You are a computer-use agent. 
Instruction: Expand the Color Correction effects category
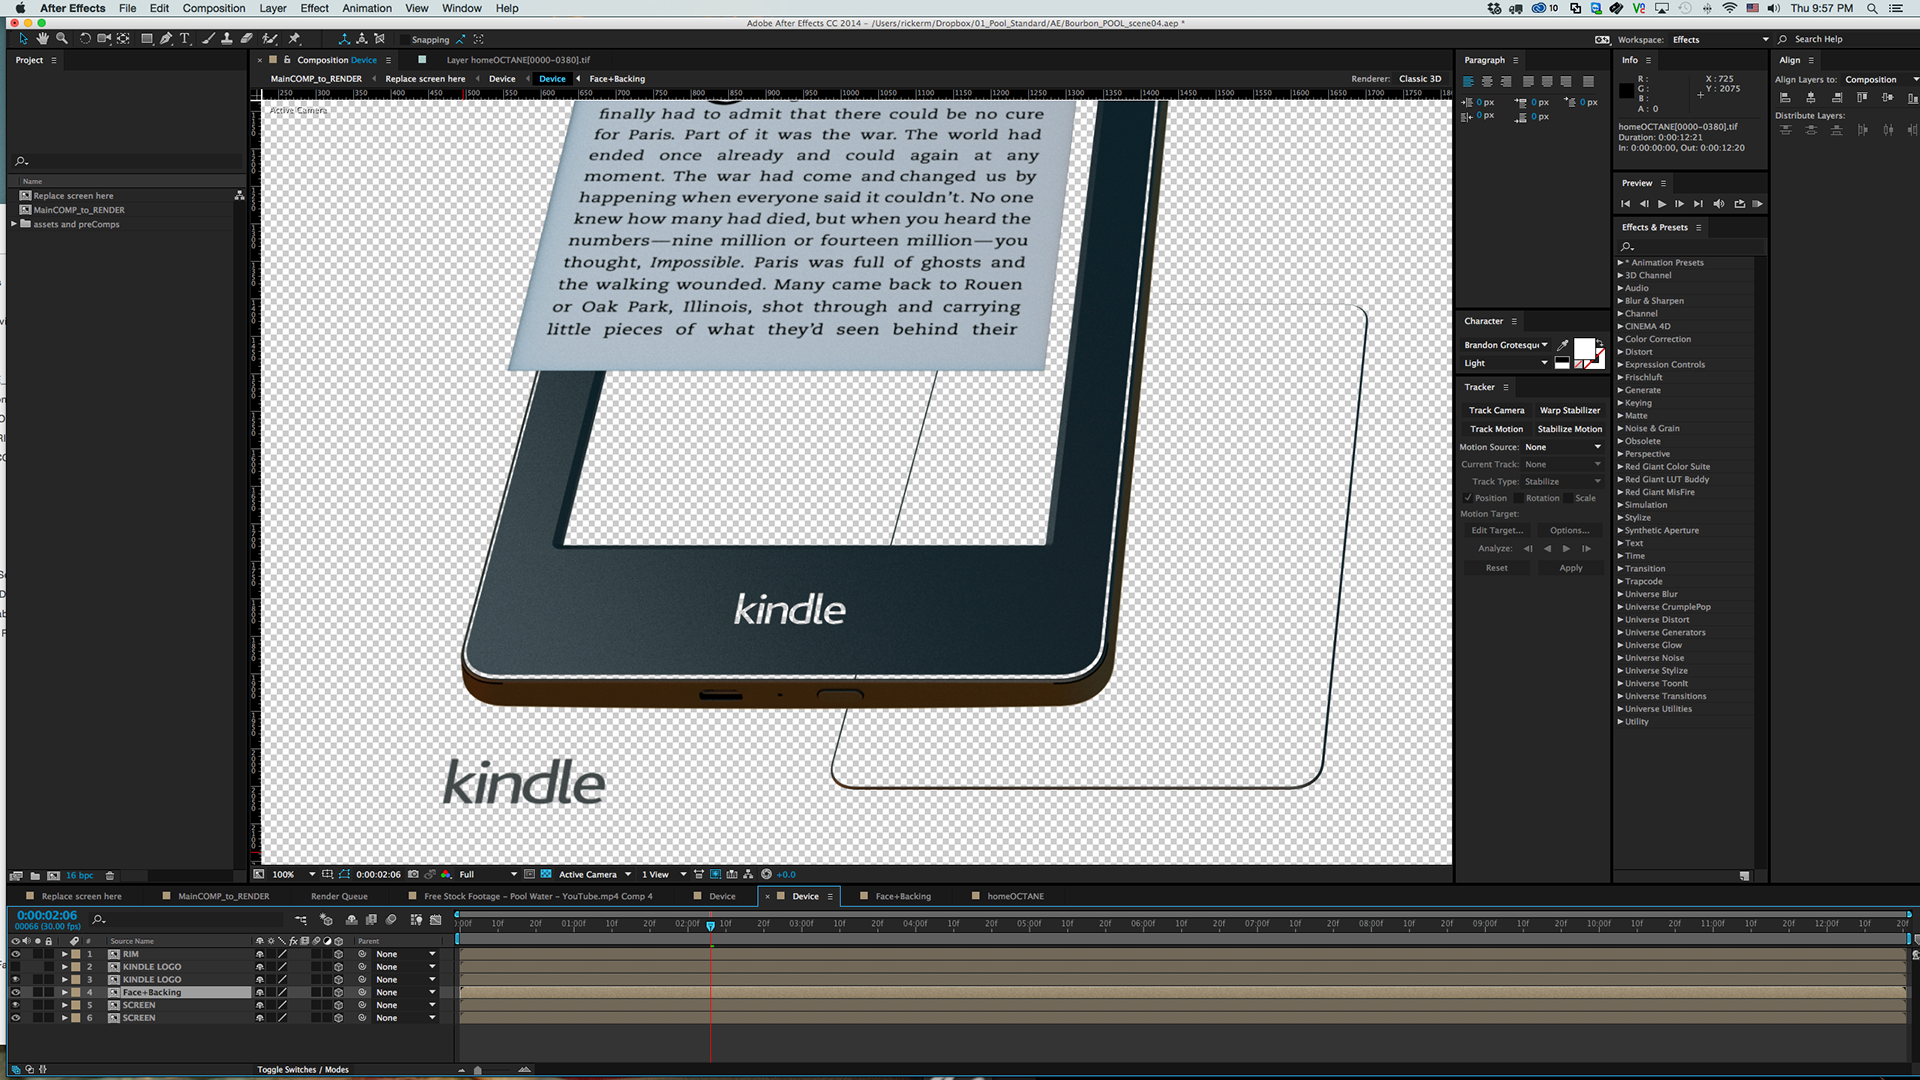(1621, 339)
